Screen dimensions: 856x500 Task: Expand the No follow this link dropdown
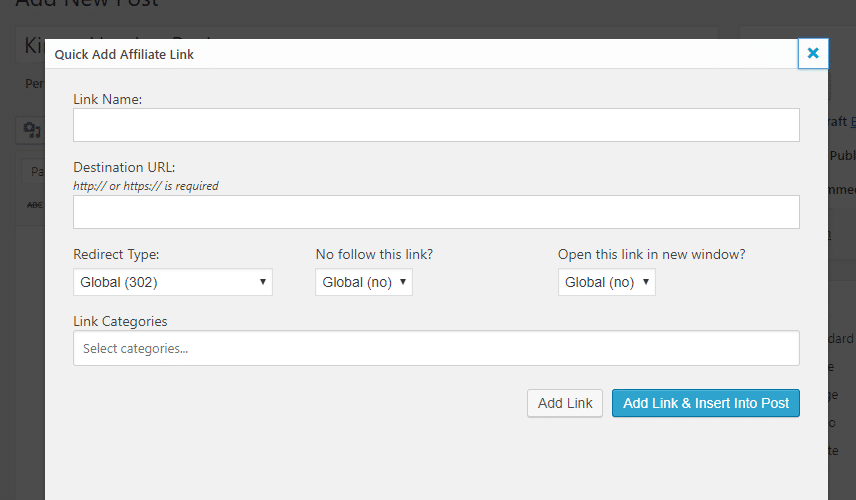tap(364, 282)
